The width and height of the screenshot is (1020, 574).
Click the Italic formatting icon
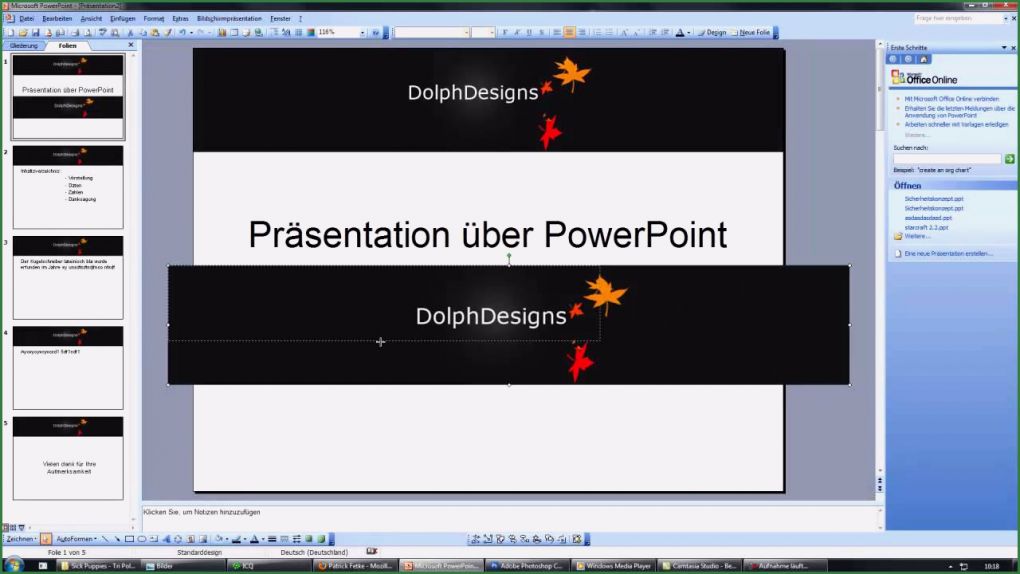(517, 33)
